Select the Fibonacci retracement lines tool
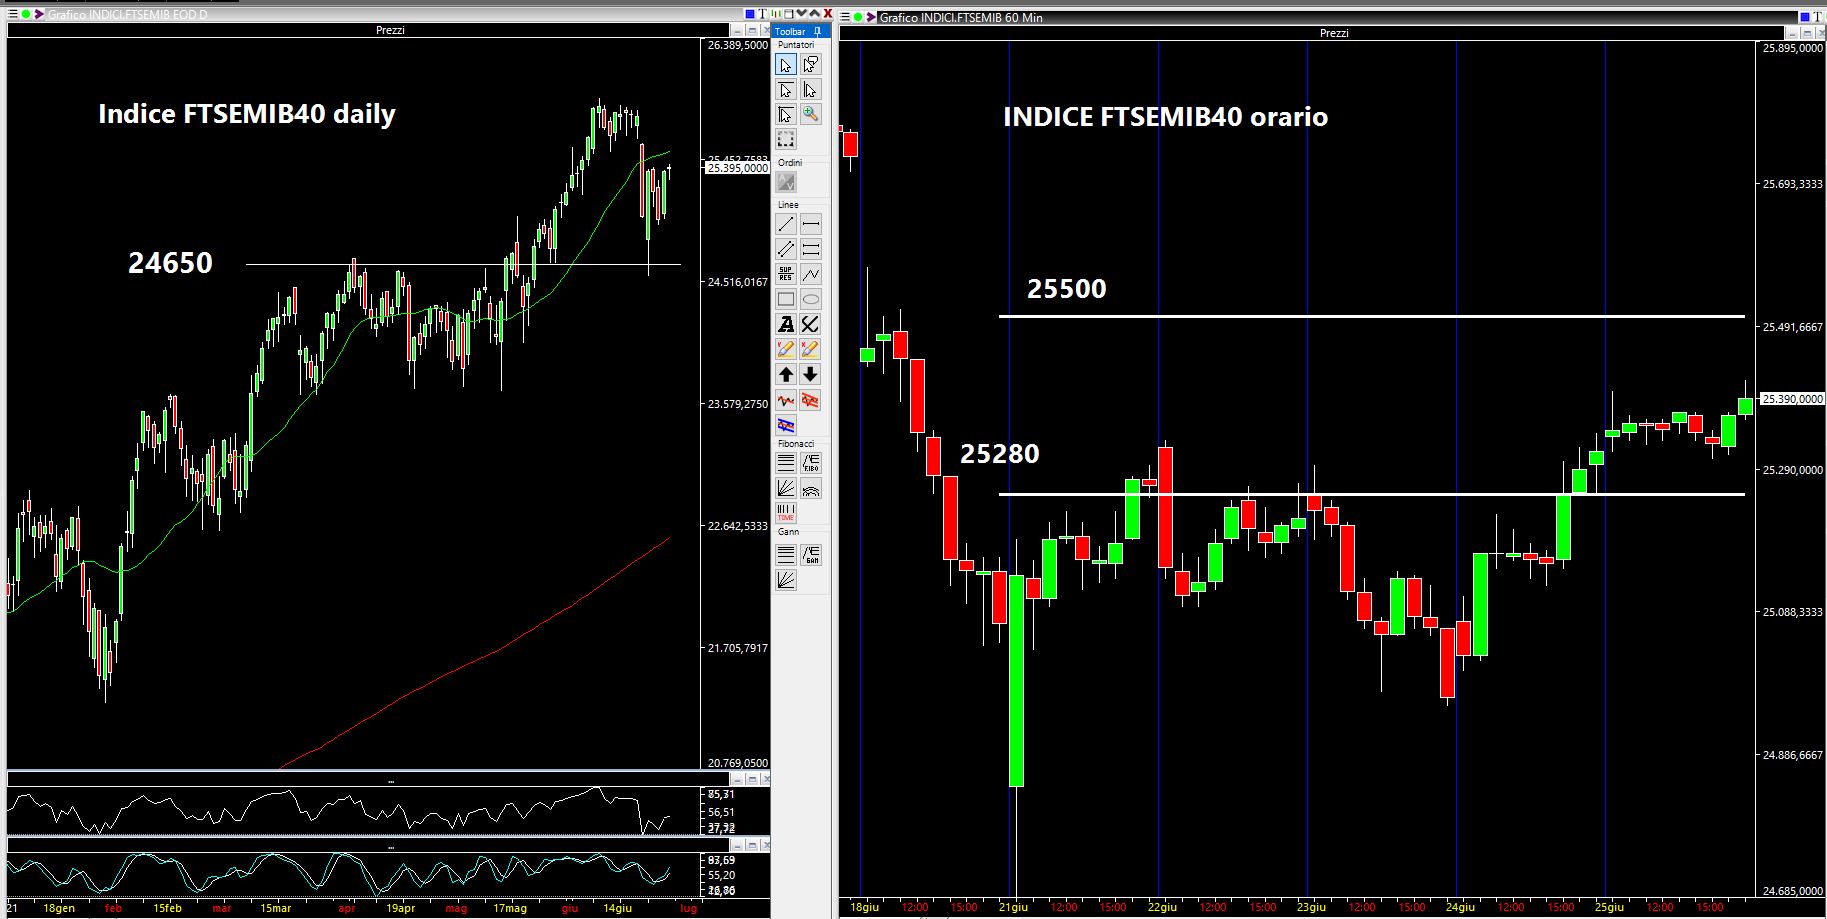The image size is (1827, 919). click(786, 463)
